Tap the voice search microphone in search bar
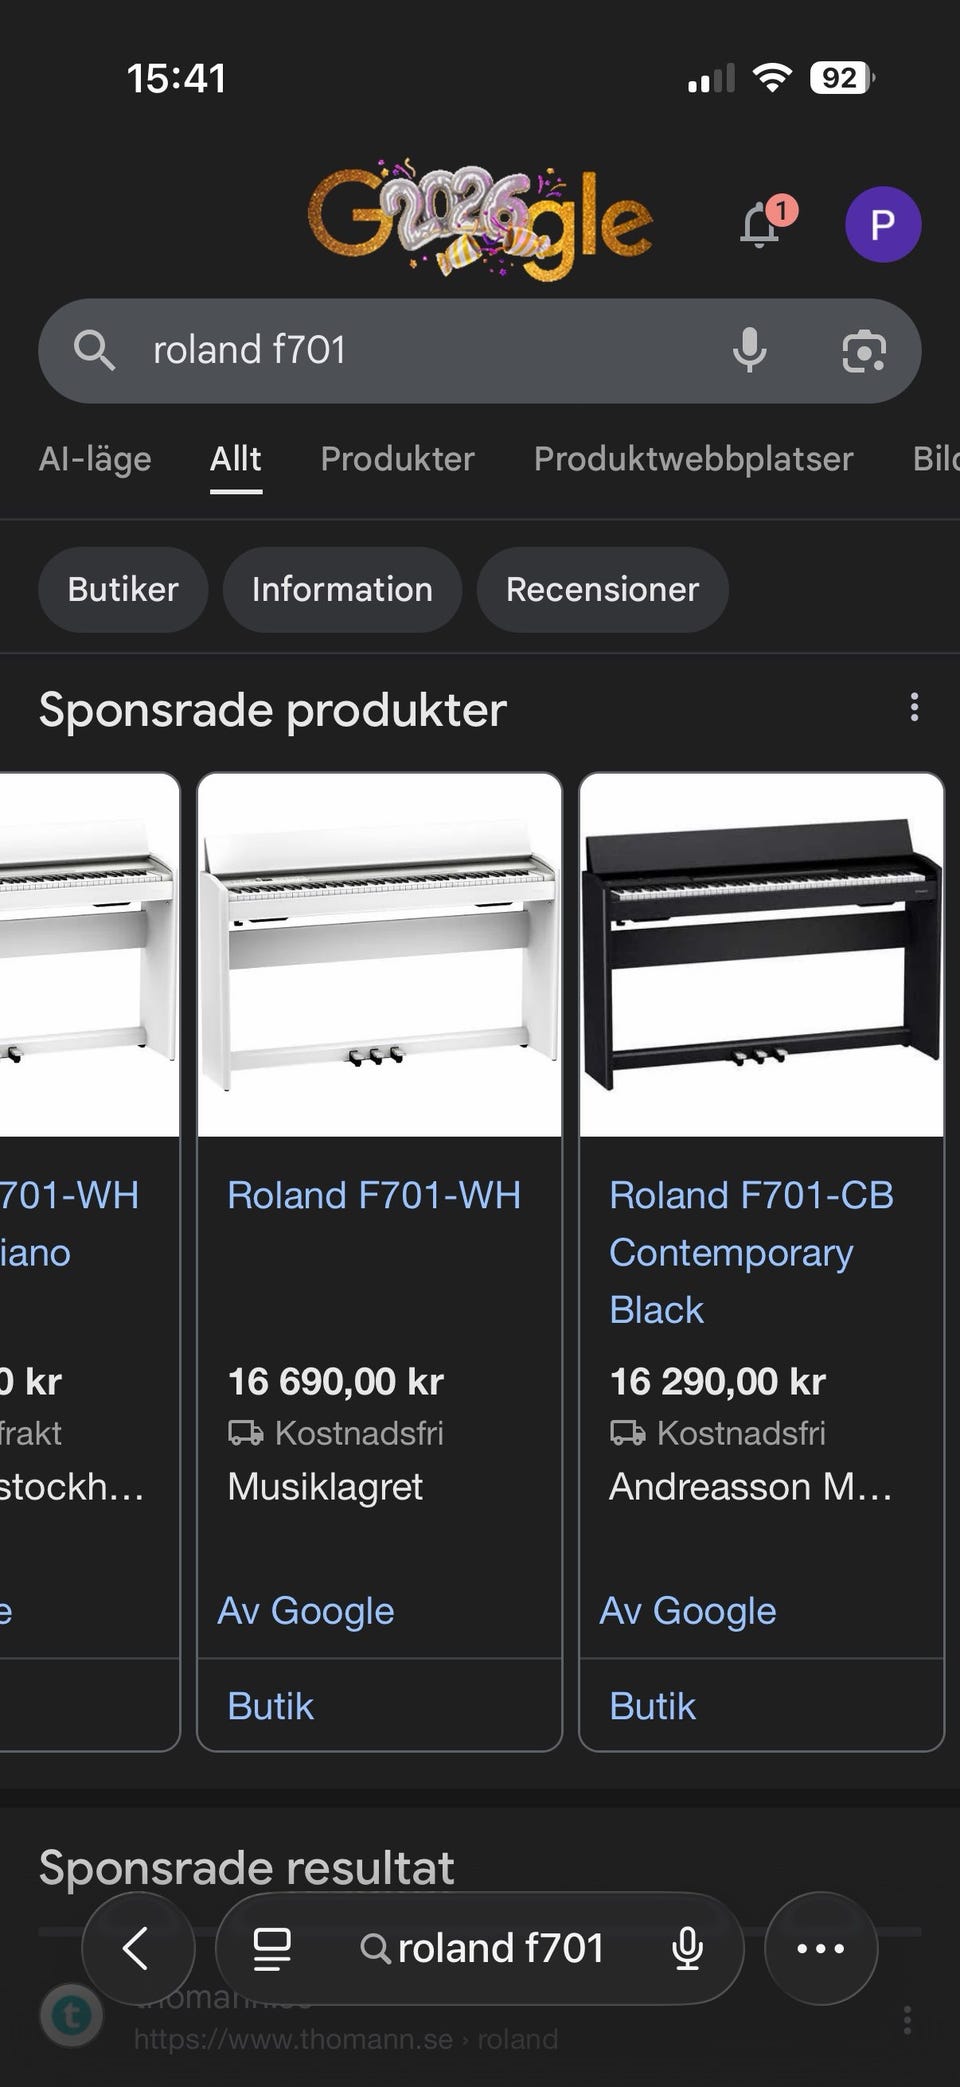 coord(749,350)
